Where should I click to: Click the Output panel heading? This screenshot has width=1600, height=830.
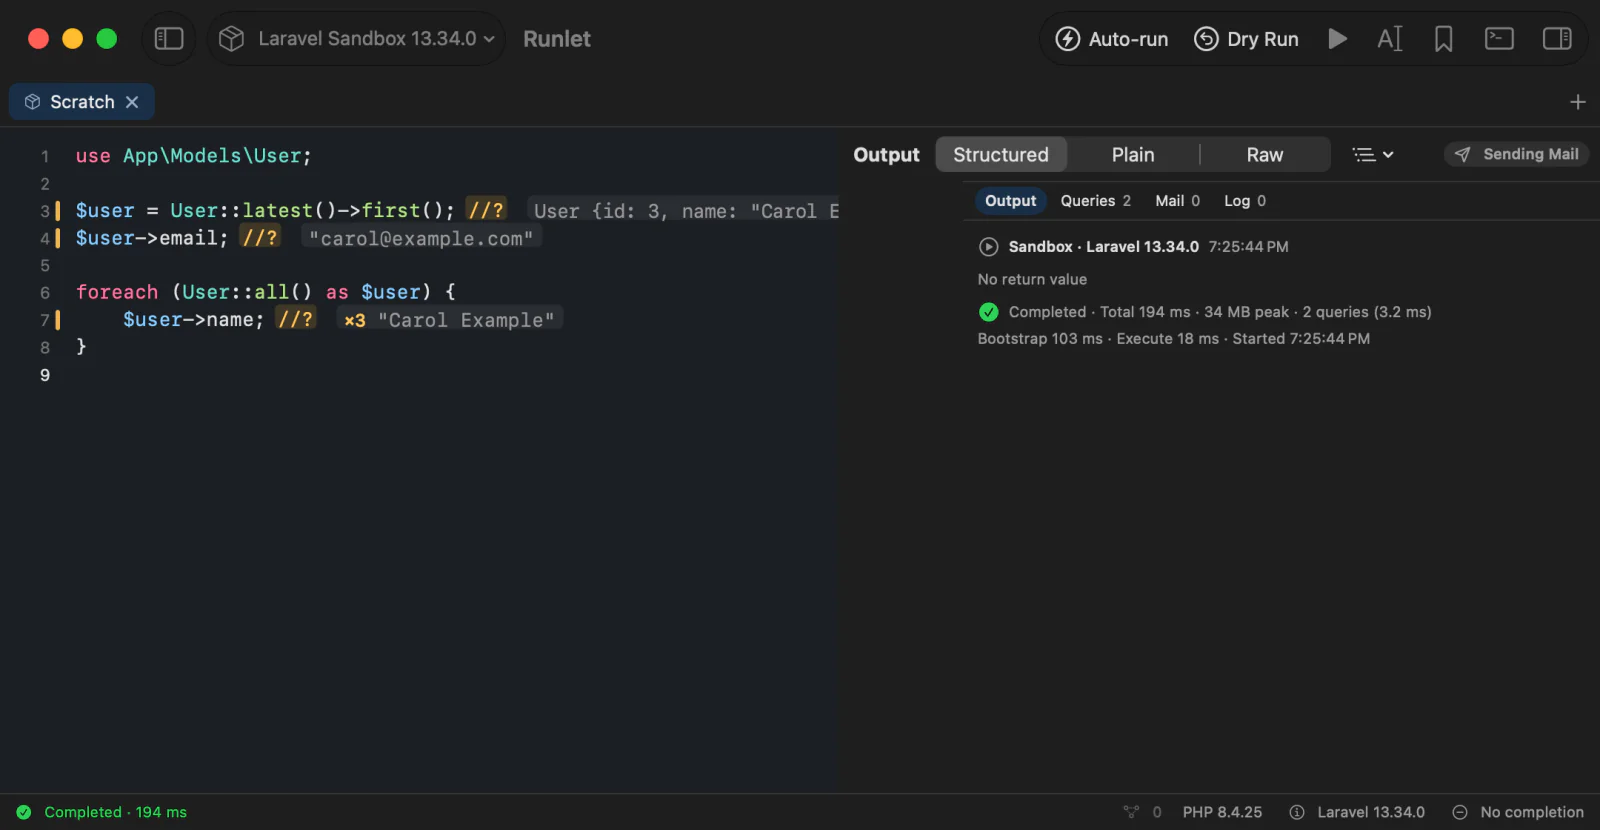[886, 155]
